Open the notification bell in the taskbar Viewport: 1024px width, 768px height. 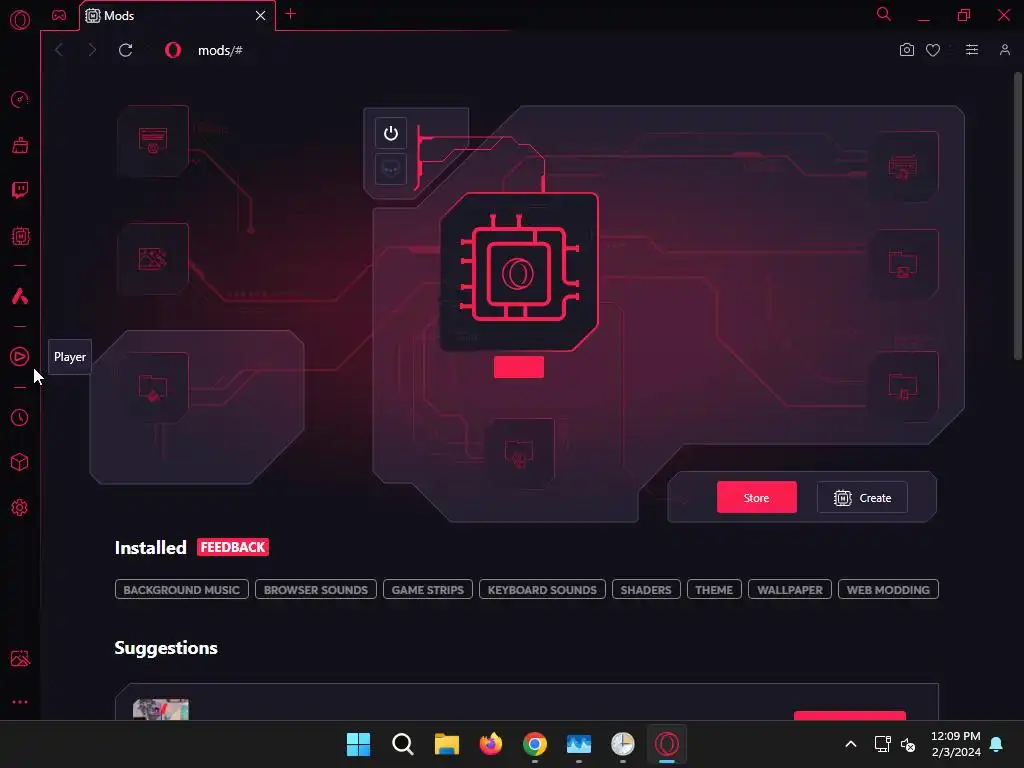point(996,744)
